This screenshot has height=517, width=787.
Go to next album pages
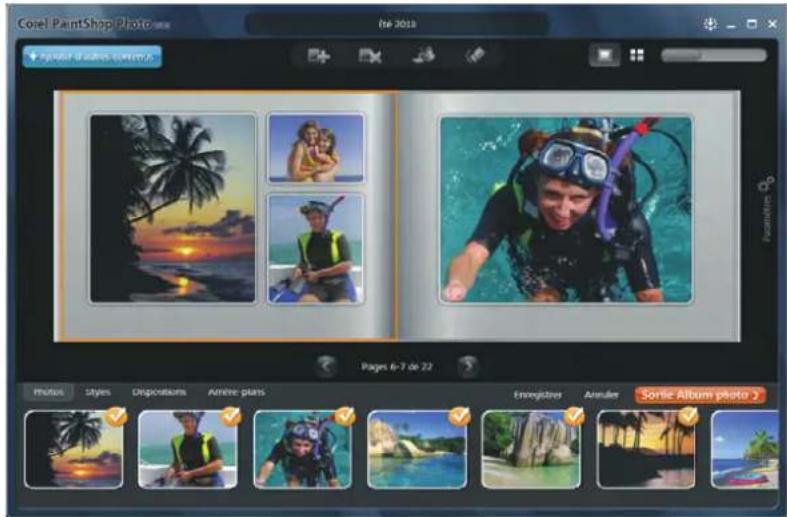pos(468,366)
